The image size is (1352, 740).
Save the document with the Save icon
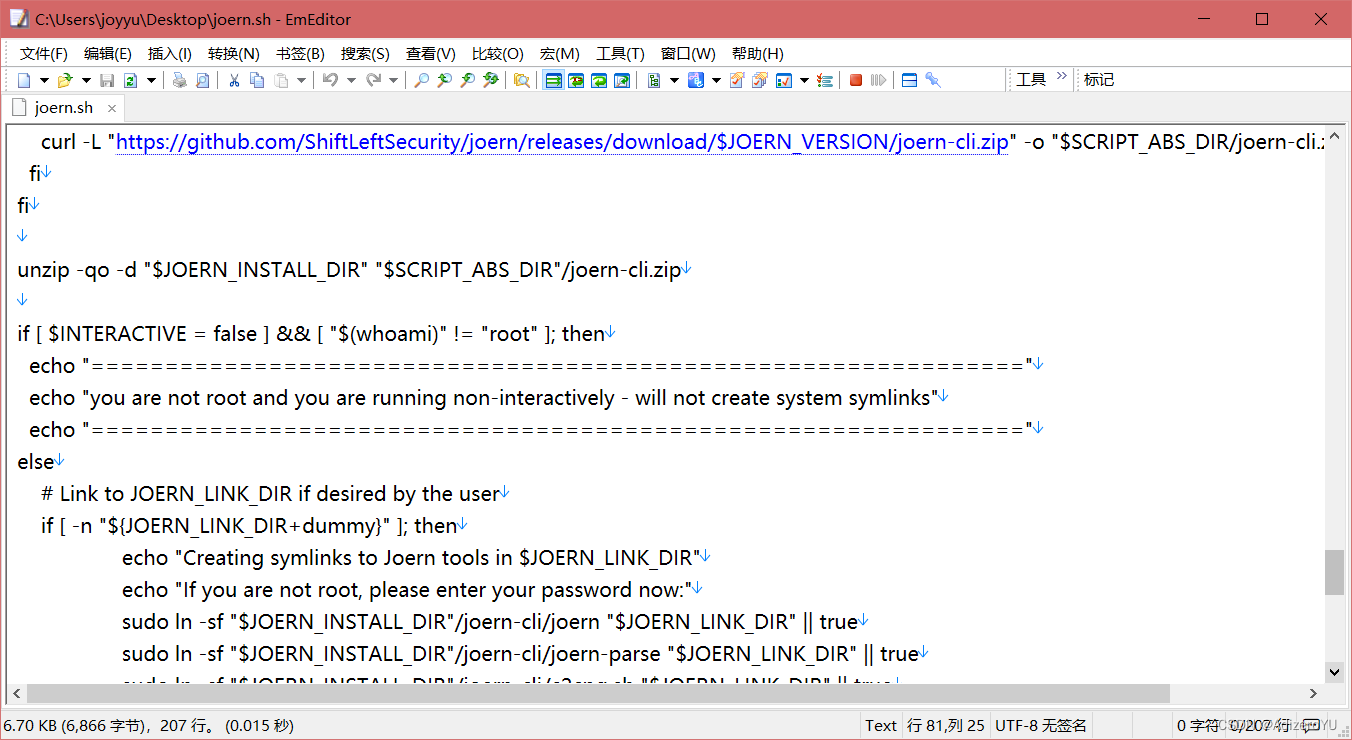[x=107, y=79]
